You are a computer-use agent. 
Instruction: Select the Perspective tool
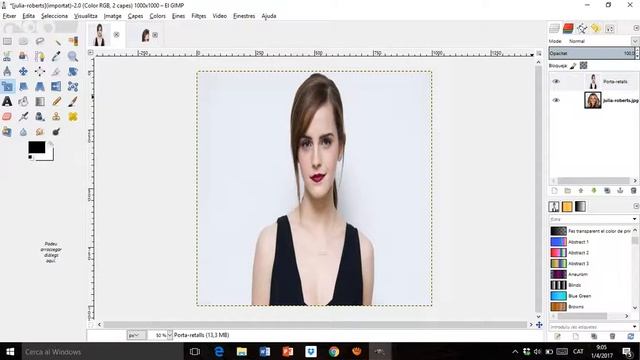(x=40, y=87)
